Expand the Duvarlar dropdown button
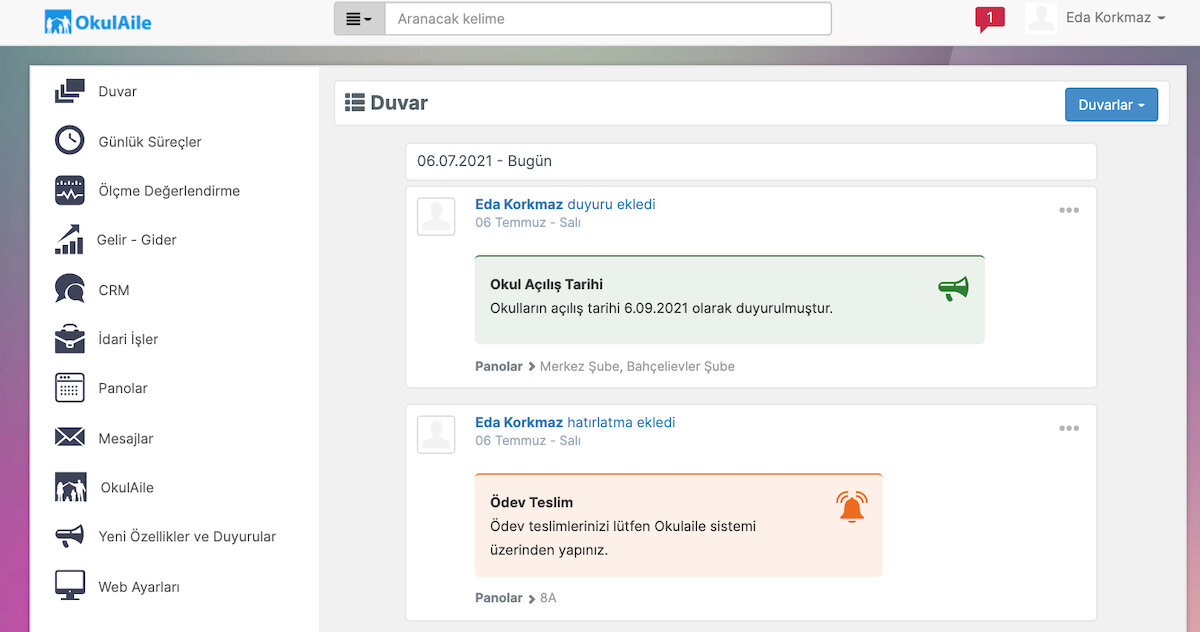Screen dimensions: 1200x632 (x=1111, y=105)
